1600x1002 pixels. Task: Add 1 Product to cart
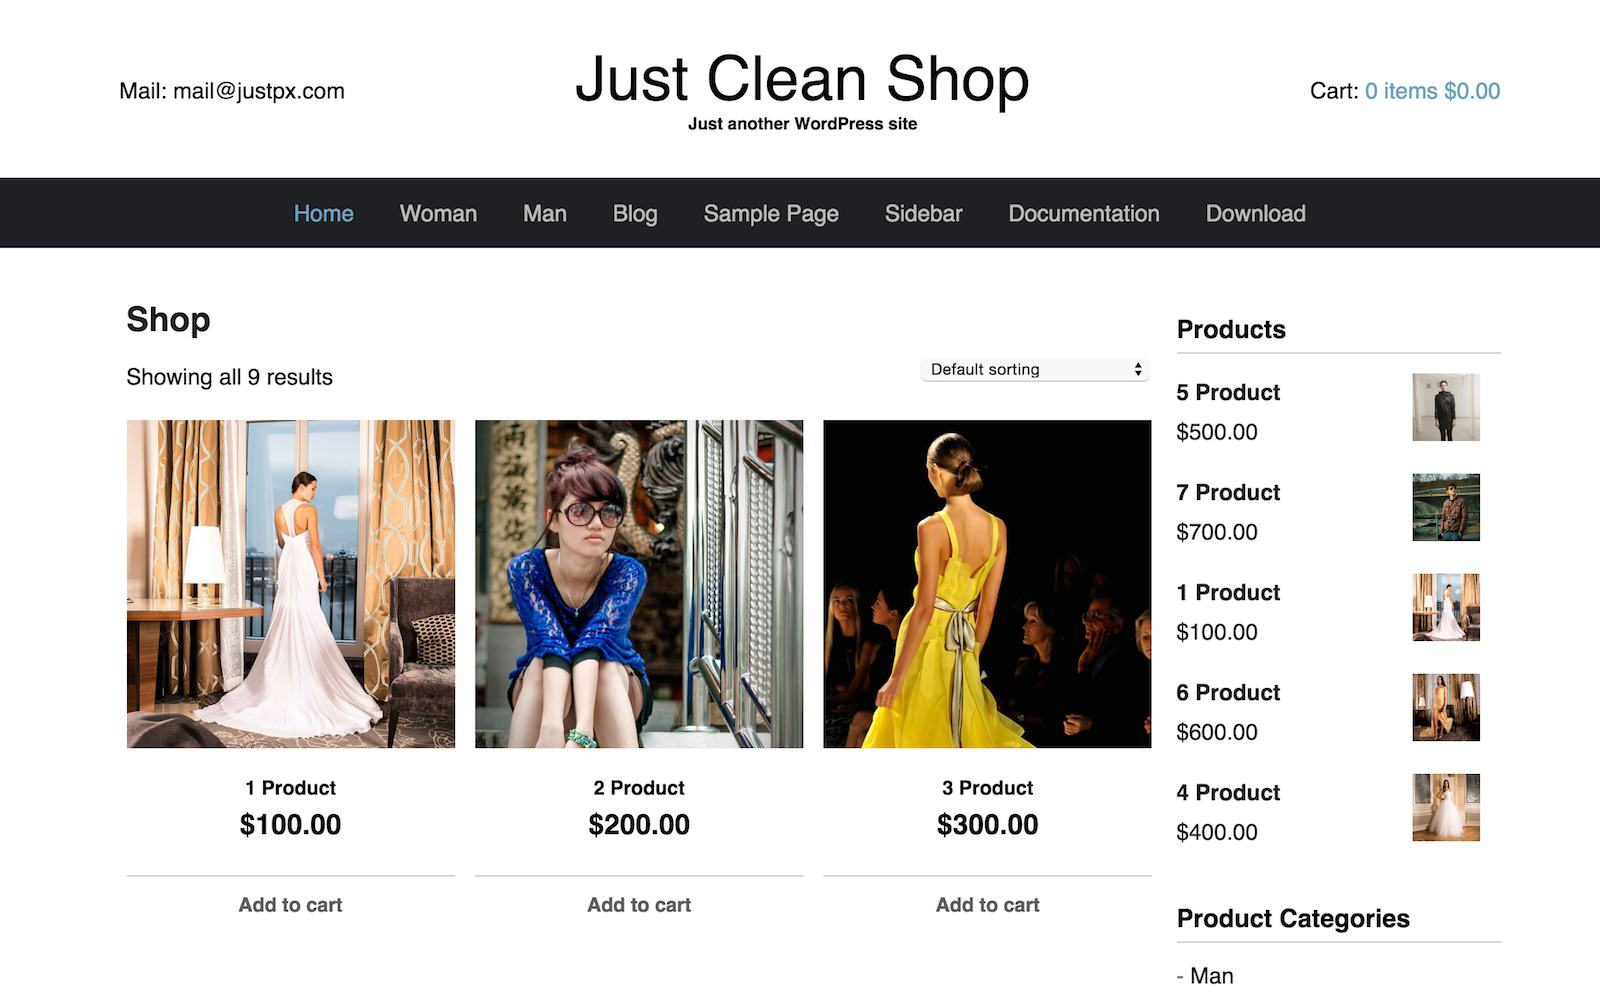coord(290,904)
